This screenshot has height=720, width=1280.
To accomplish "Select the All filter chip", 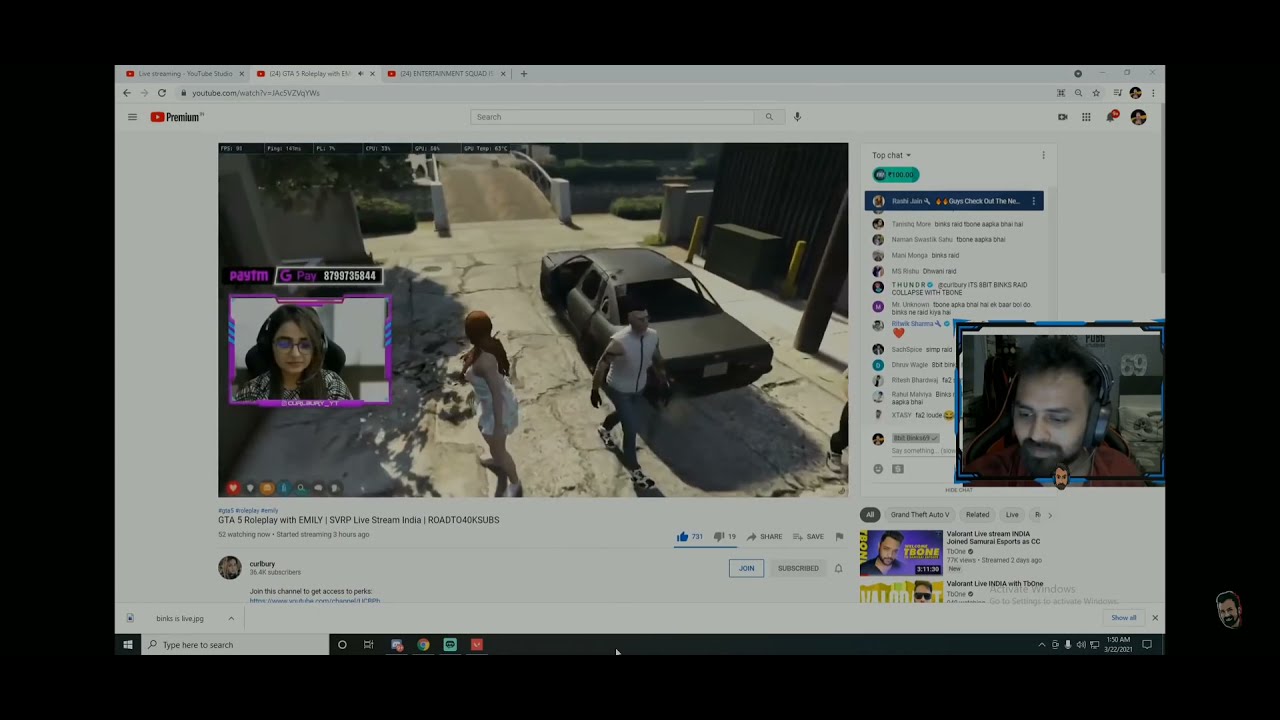I will [870, 515].
